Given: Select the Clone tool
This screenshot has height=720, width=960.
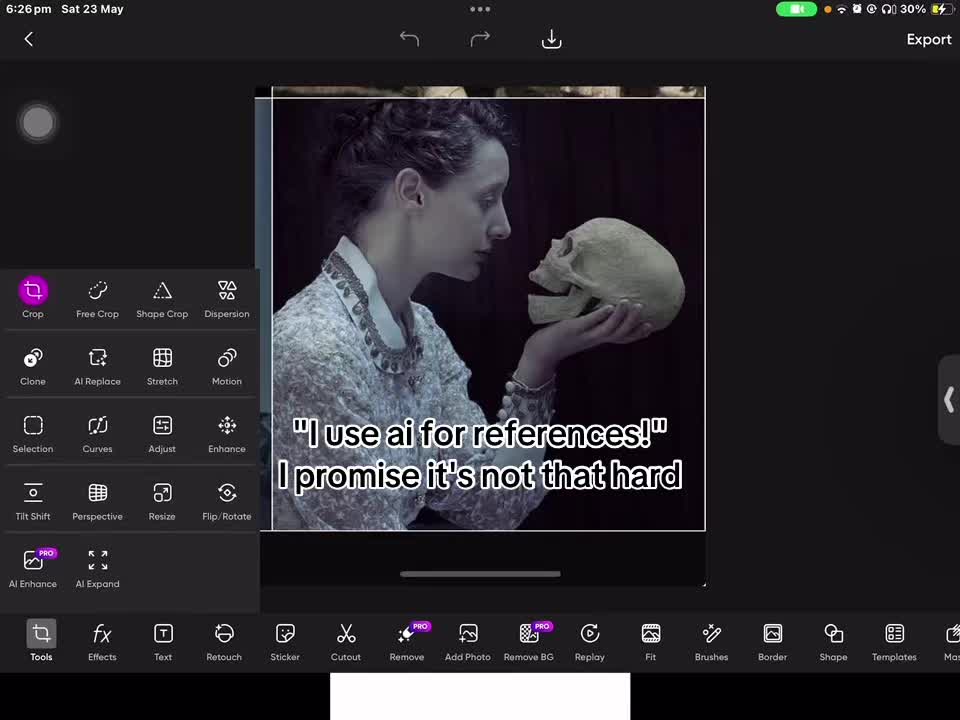Looking at the screenshot, I should click(33, 367).
